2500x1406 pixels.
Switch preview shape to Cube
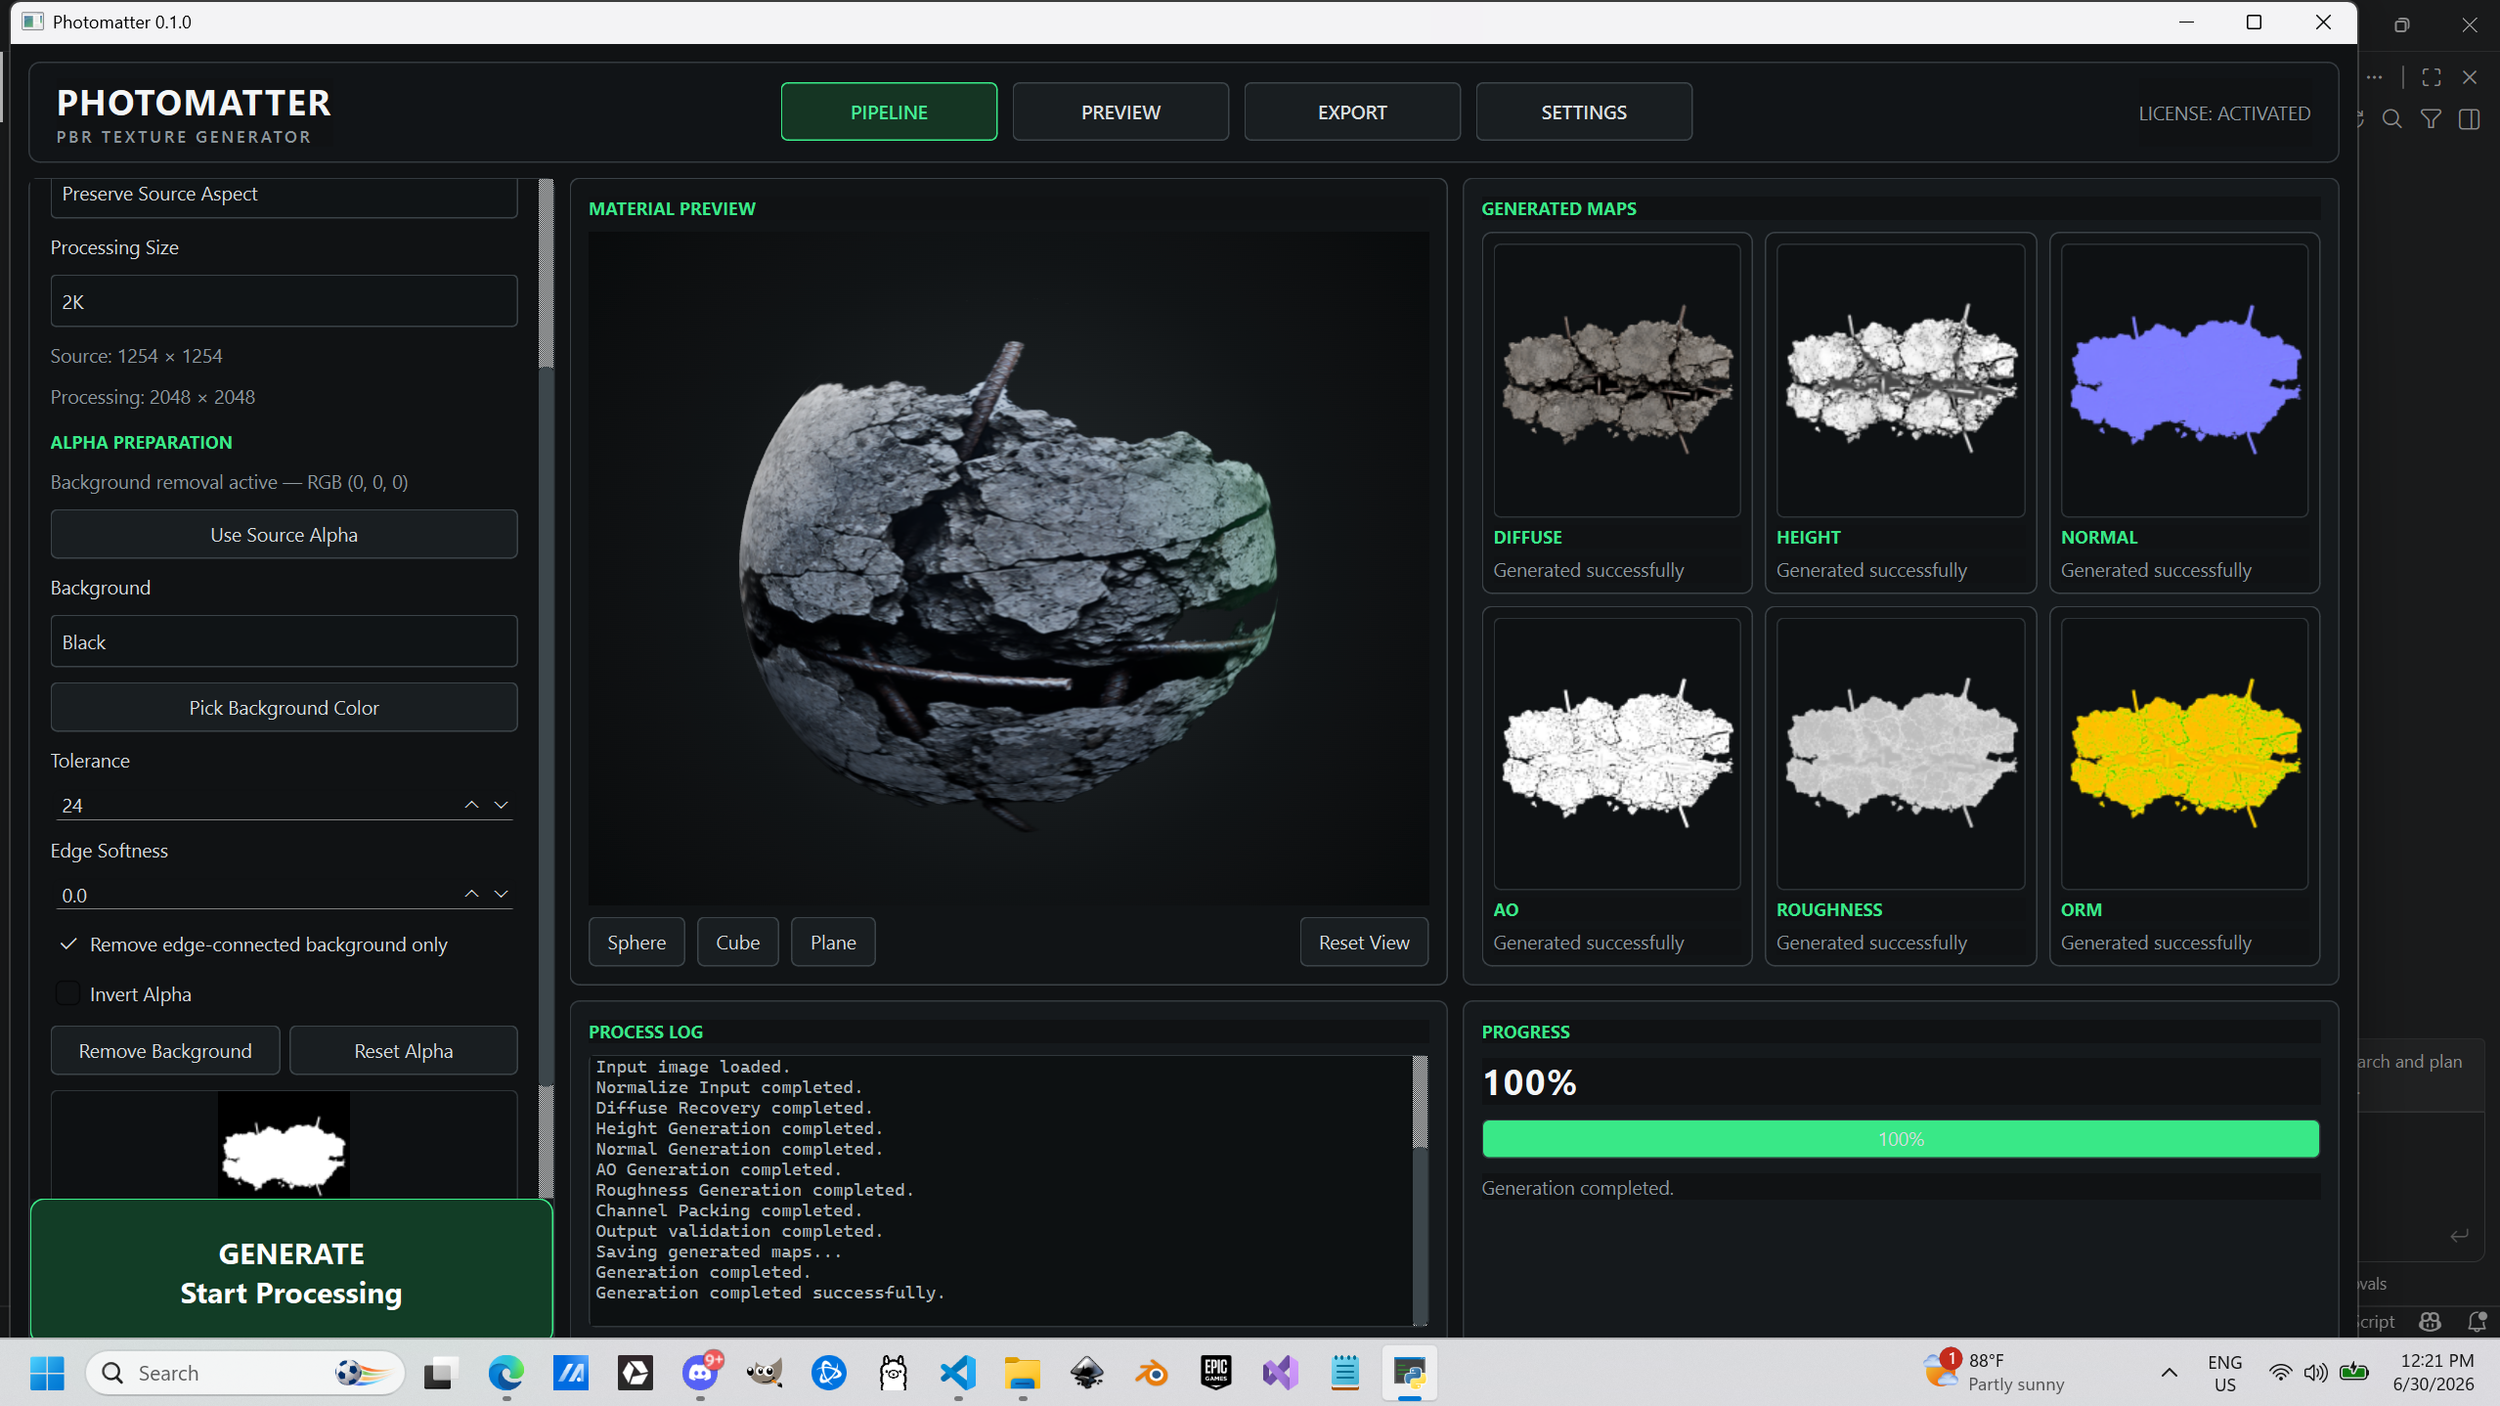click(738, 942)
